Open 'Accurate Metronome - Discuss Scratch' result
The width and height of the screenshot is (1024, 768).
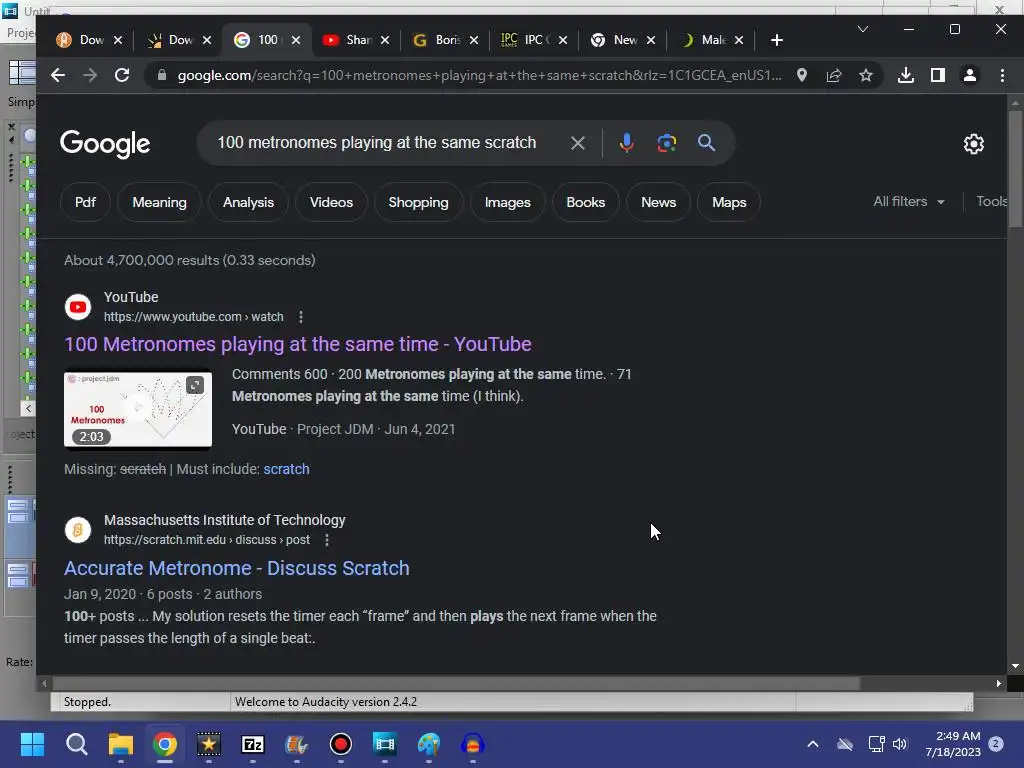(236, 568)
